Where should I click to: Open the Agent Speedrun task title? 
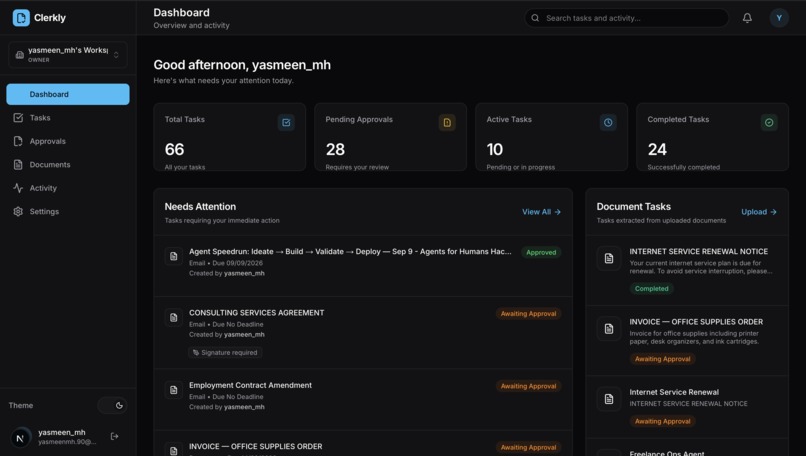[350, 251]
